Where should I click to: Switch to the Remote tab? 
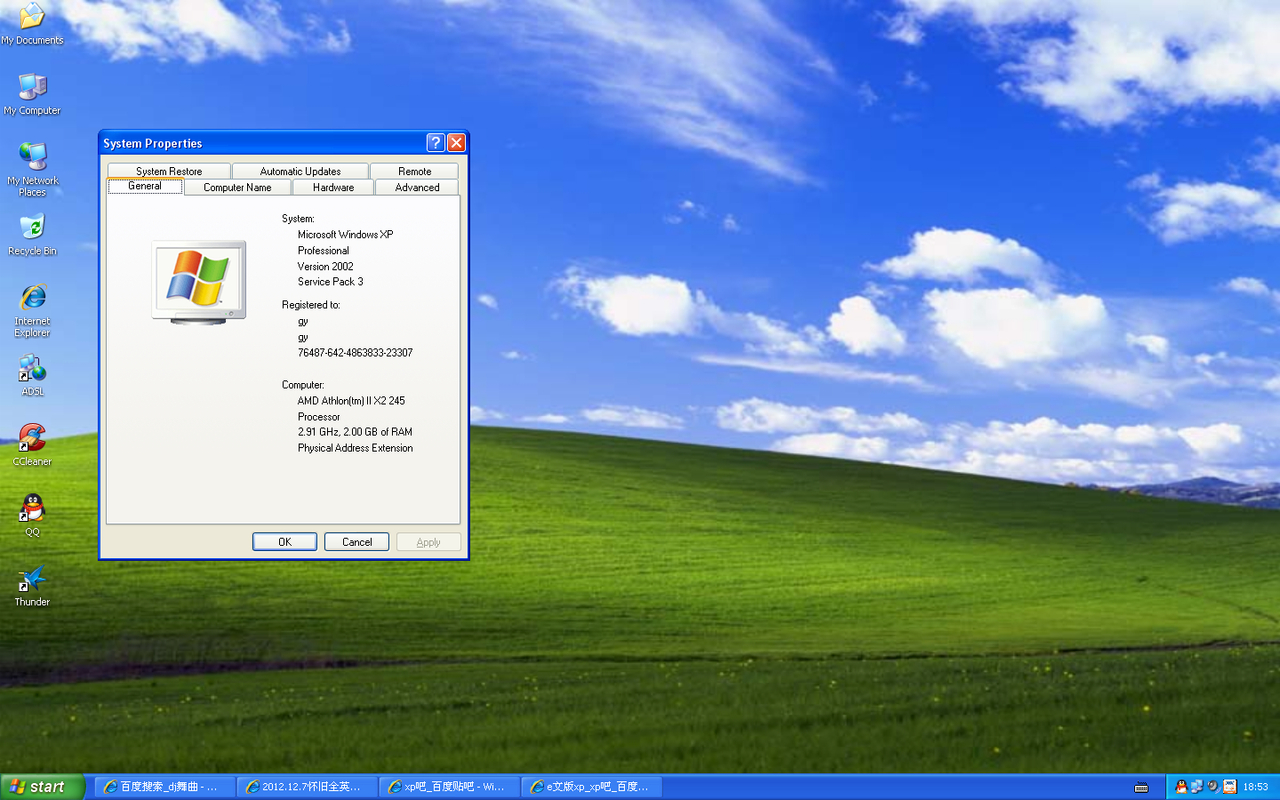[414, 171]
